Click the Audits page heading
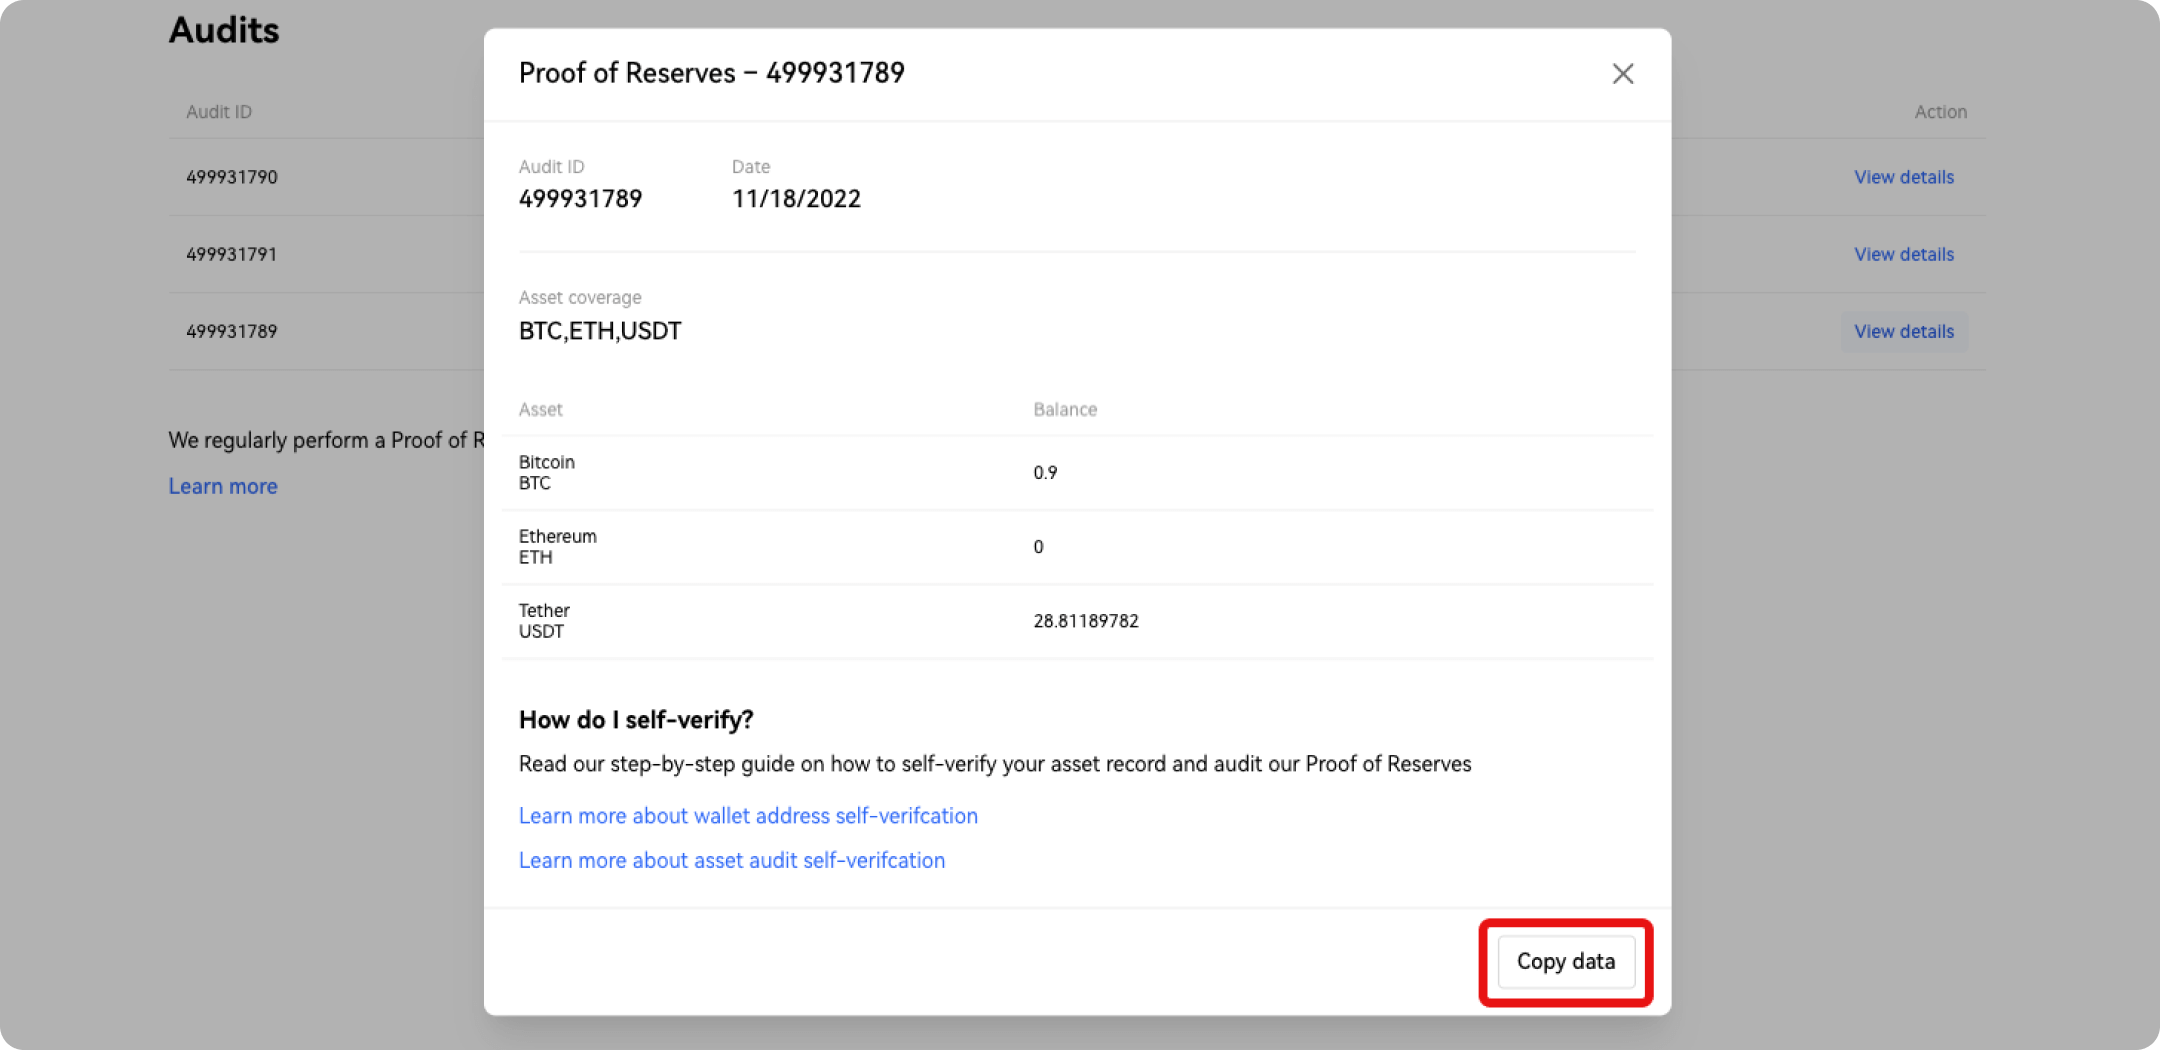Image resolution: width=2160 pixels, height=1050 pixels. coord(224,30)
